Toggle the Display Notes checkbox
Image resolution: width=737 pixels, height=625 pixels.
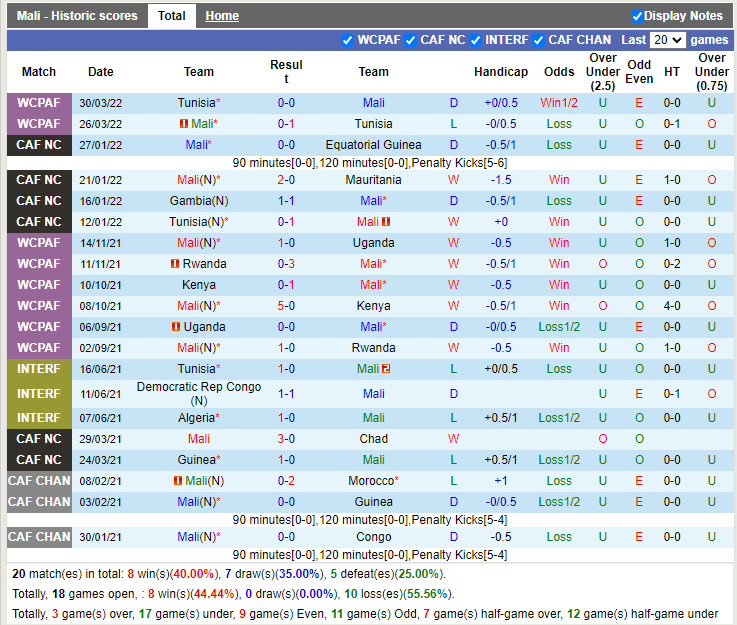click(x=637, y=16)
